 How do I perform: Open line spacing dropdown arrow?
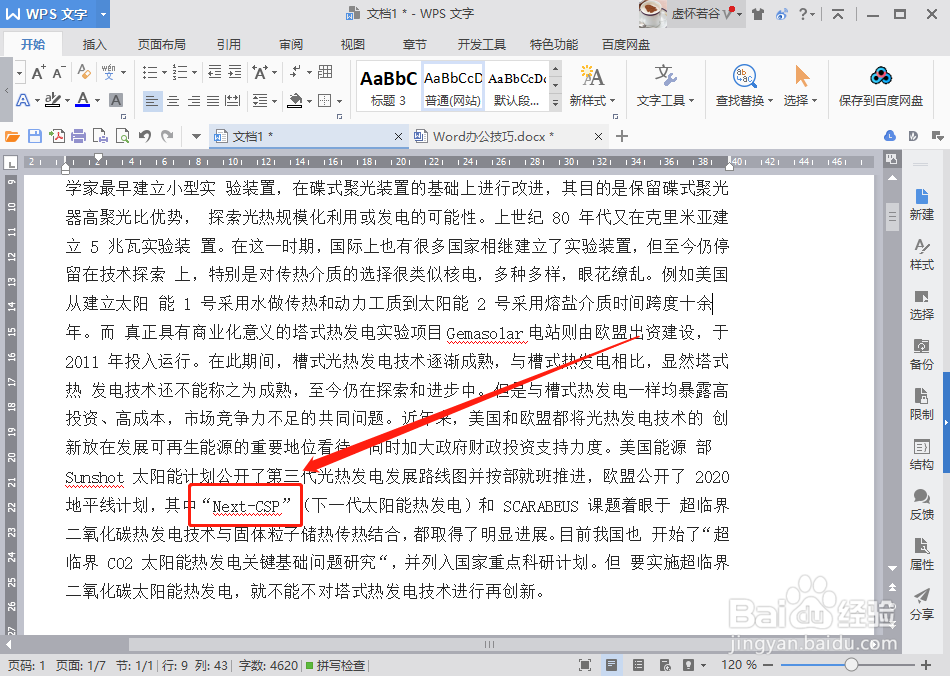point(274,101)
